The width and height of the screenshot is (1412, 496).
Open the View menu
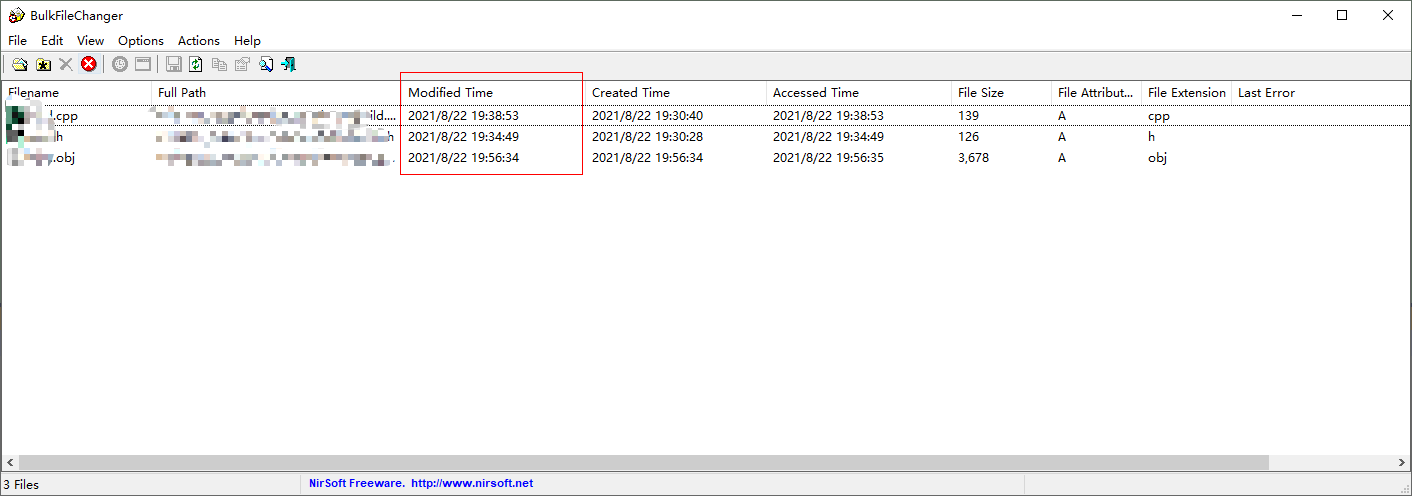point(91,41)
